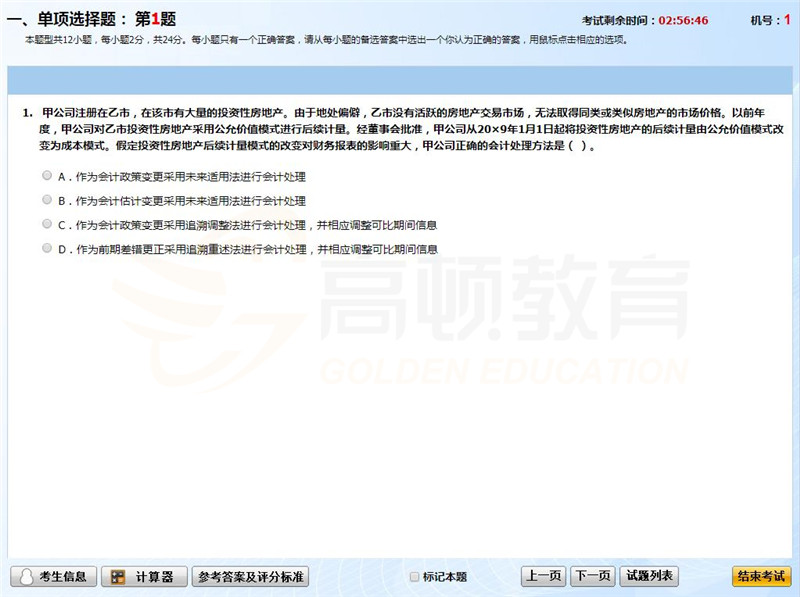Open 参考答案及评分标准 reference answers

[250, 577]
